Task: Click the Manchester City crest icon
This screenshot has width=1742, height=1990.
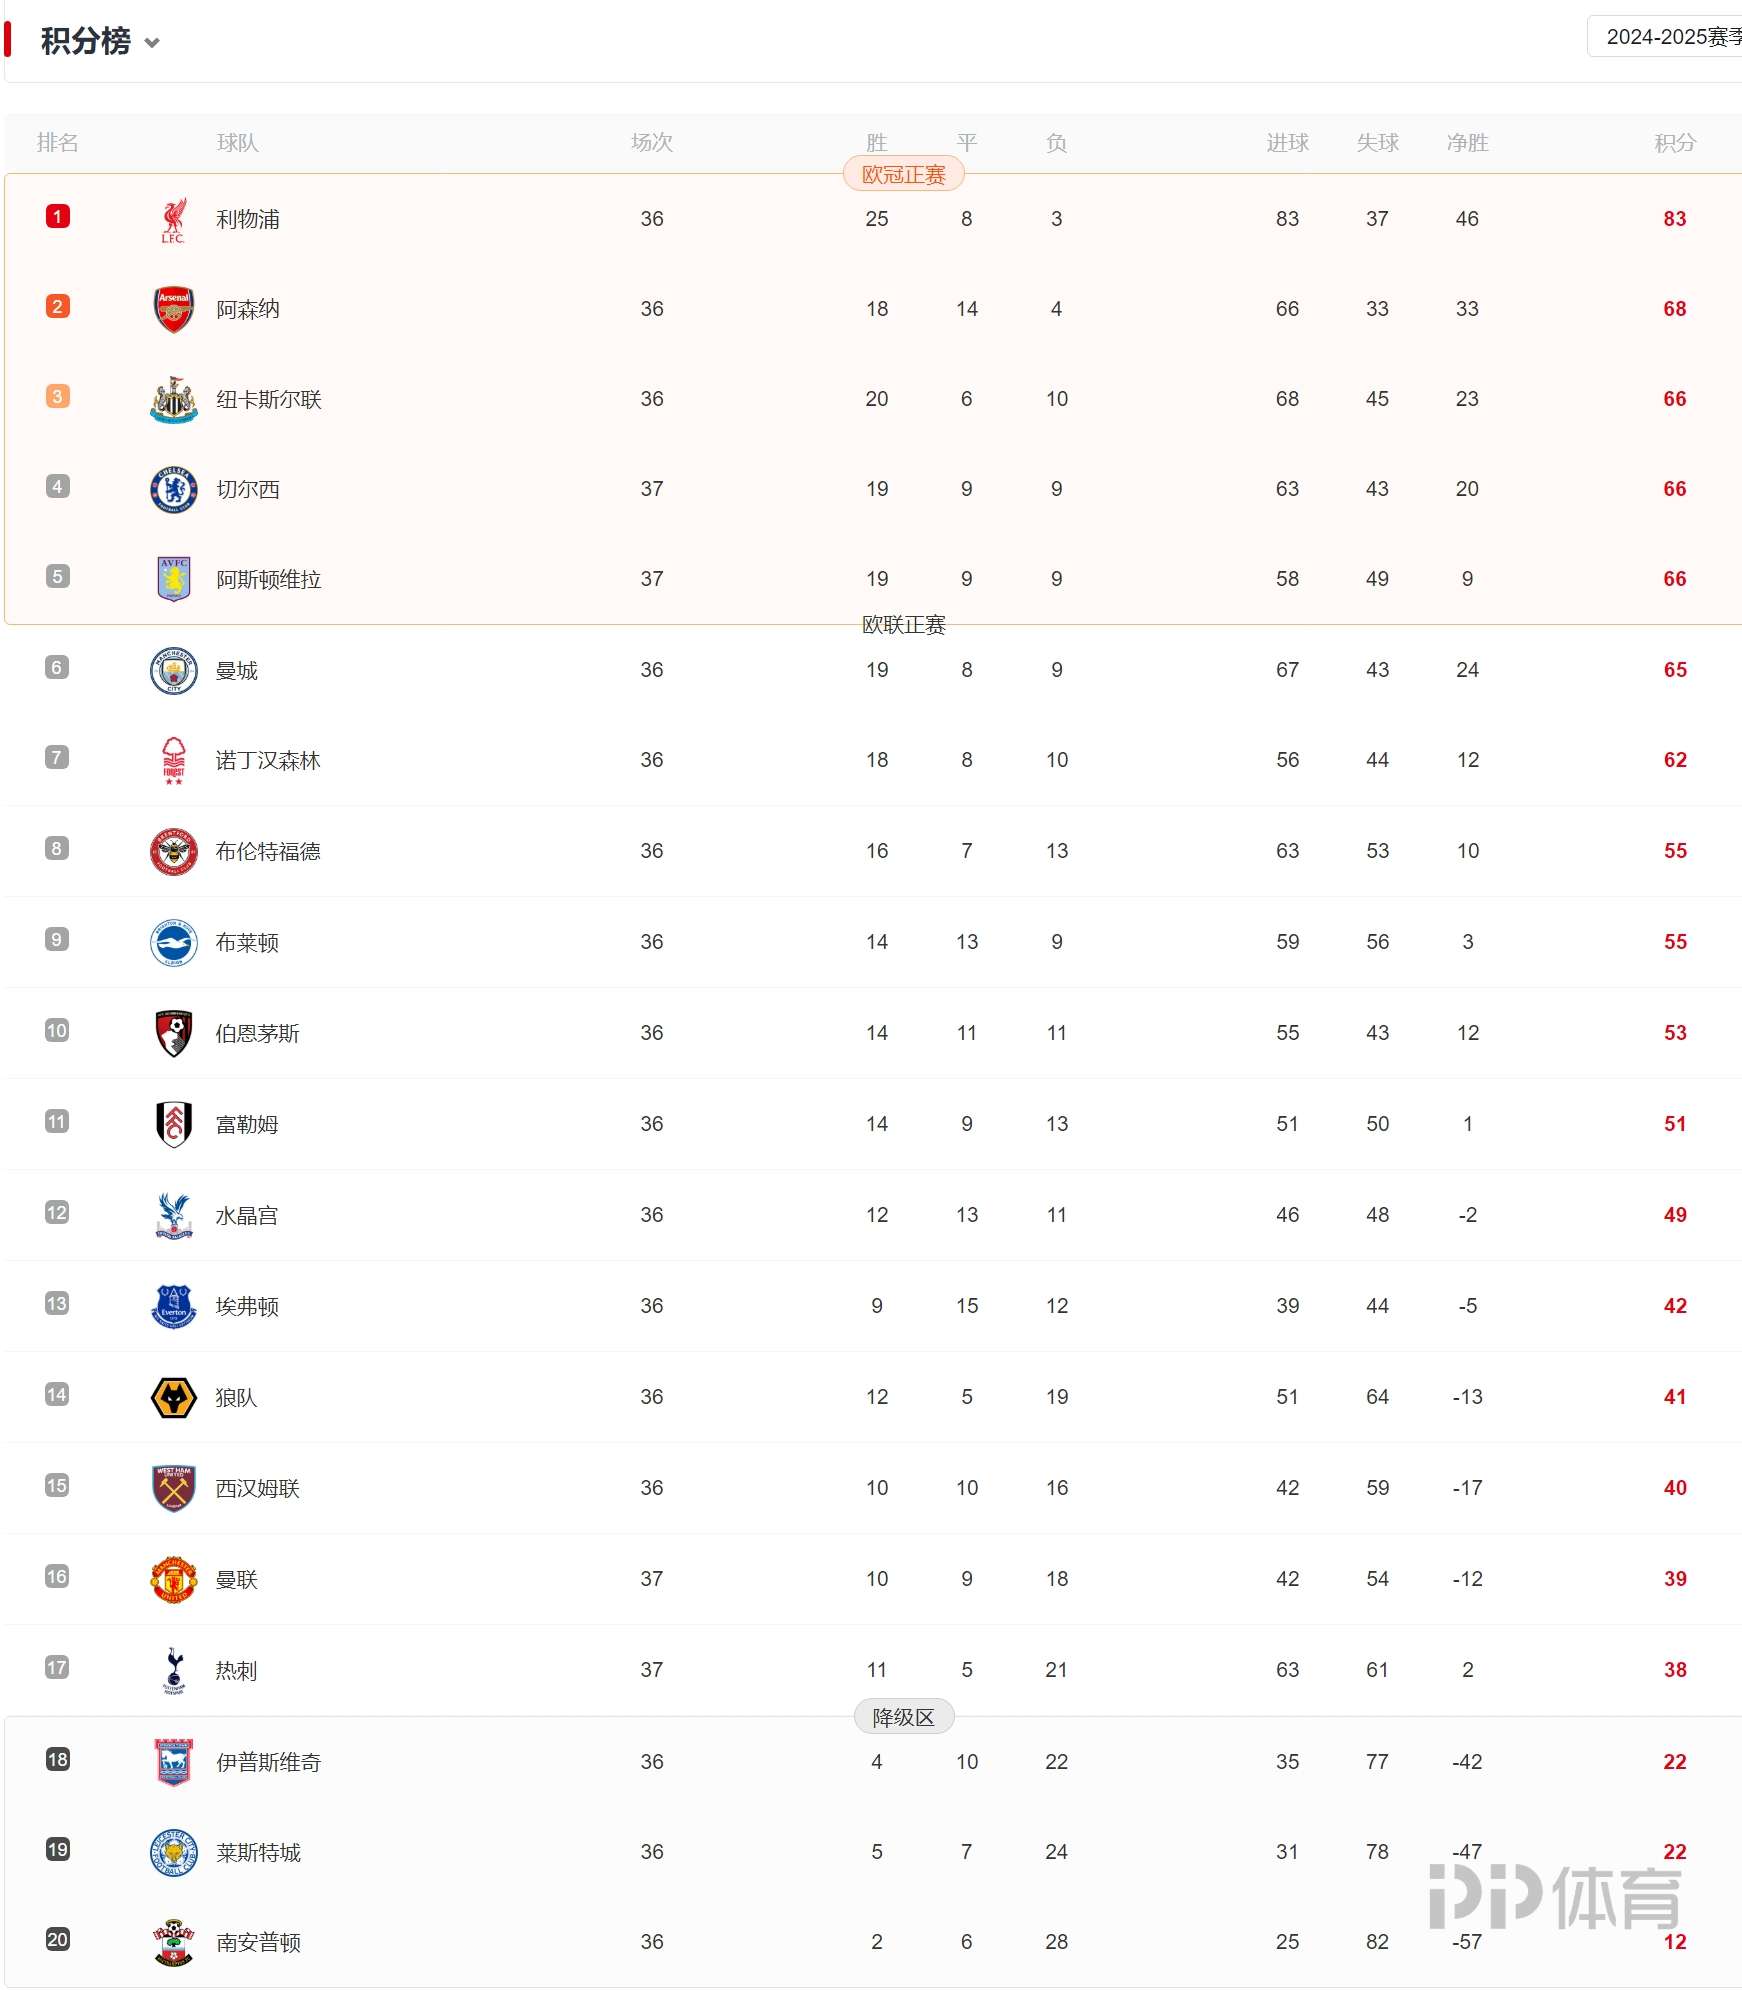Action: tap(173, 670)
